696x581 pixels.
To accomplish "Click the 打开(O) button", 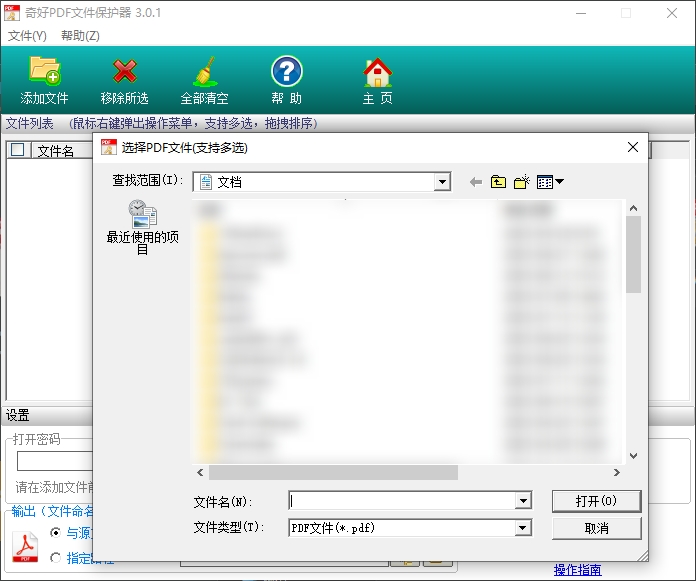I will pyautogui.click(x=597, y=501).
